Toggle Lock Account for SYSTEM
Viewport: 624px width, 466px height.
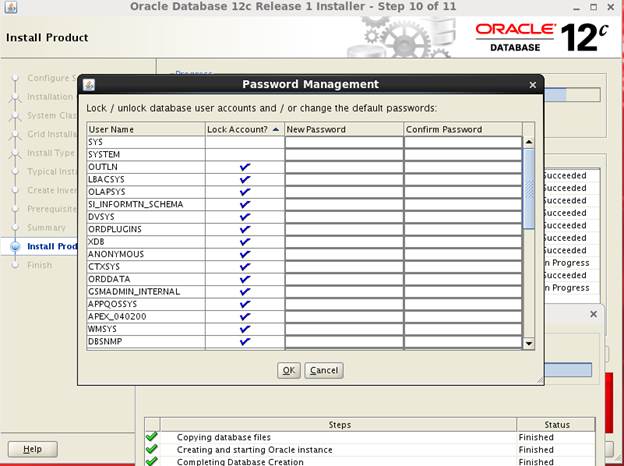click(x=245, y=154)
